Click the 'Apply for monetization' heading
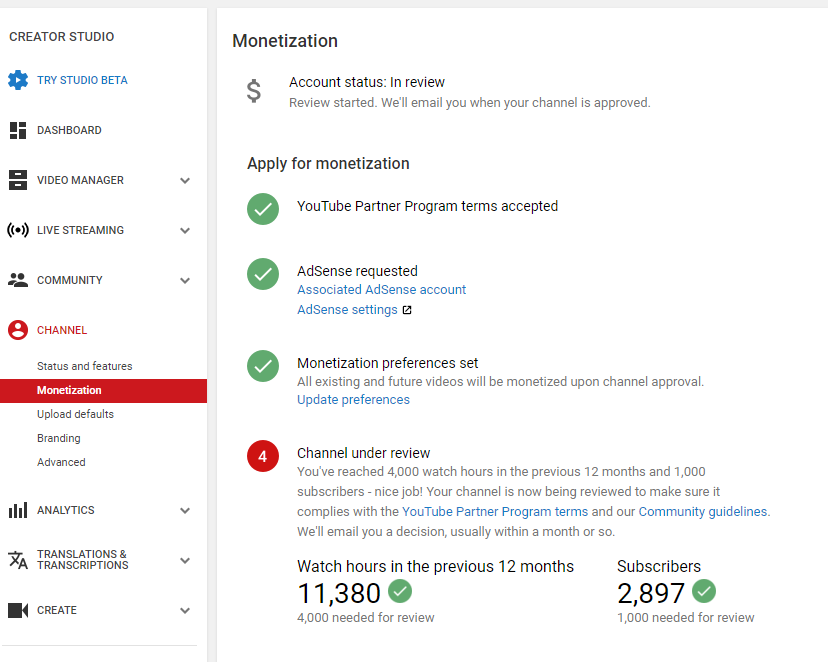 328,164
